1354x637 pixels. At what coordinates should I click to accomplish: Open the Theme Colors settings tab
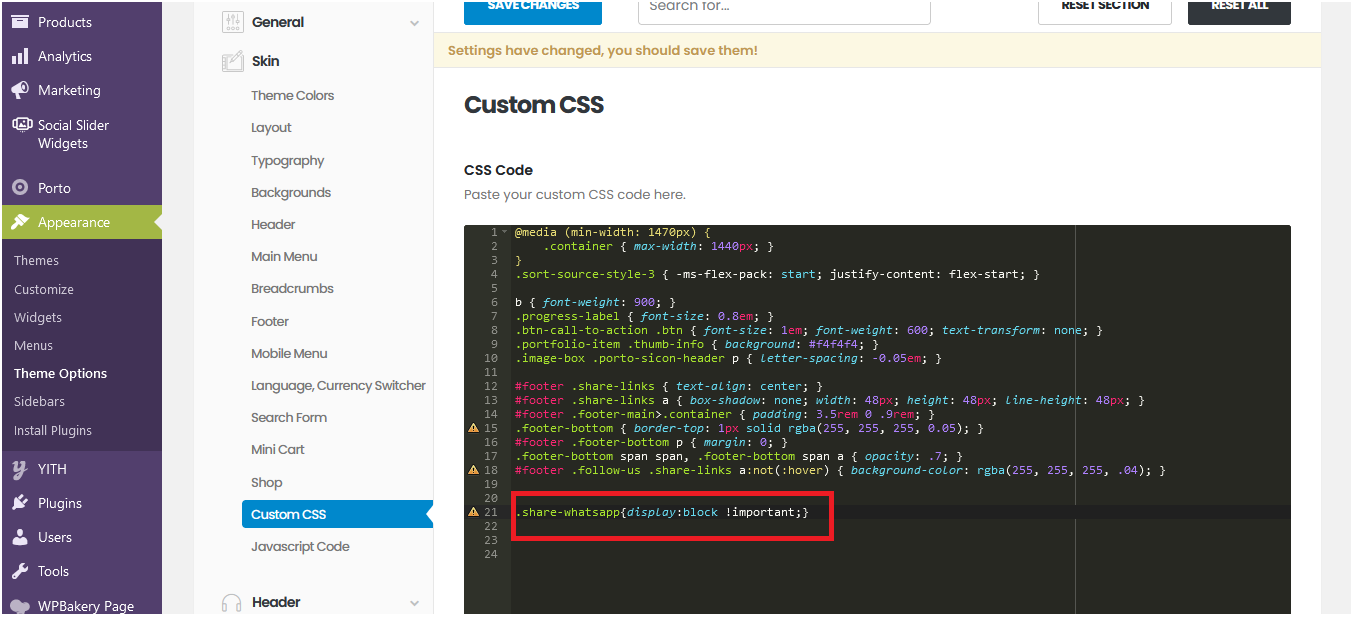pos(292,96)
